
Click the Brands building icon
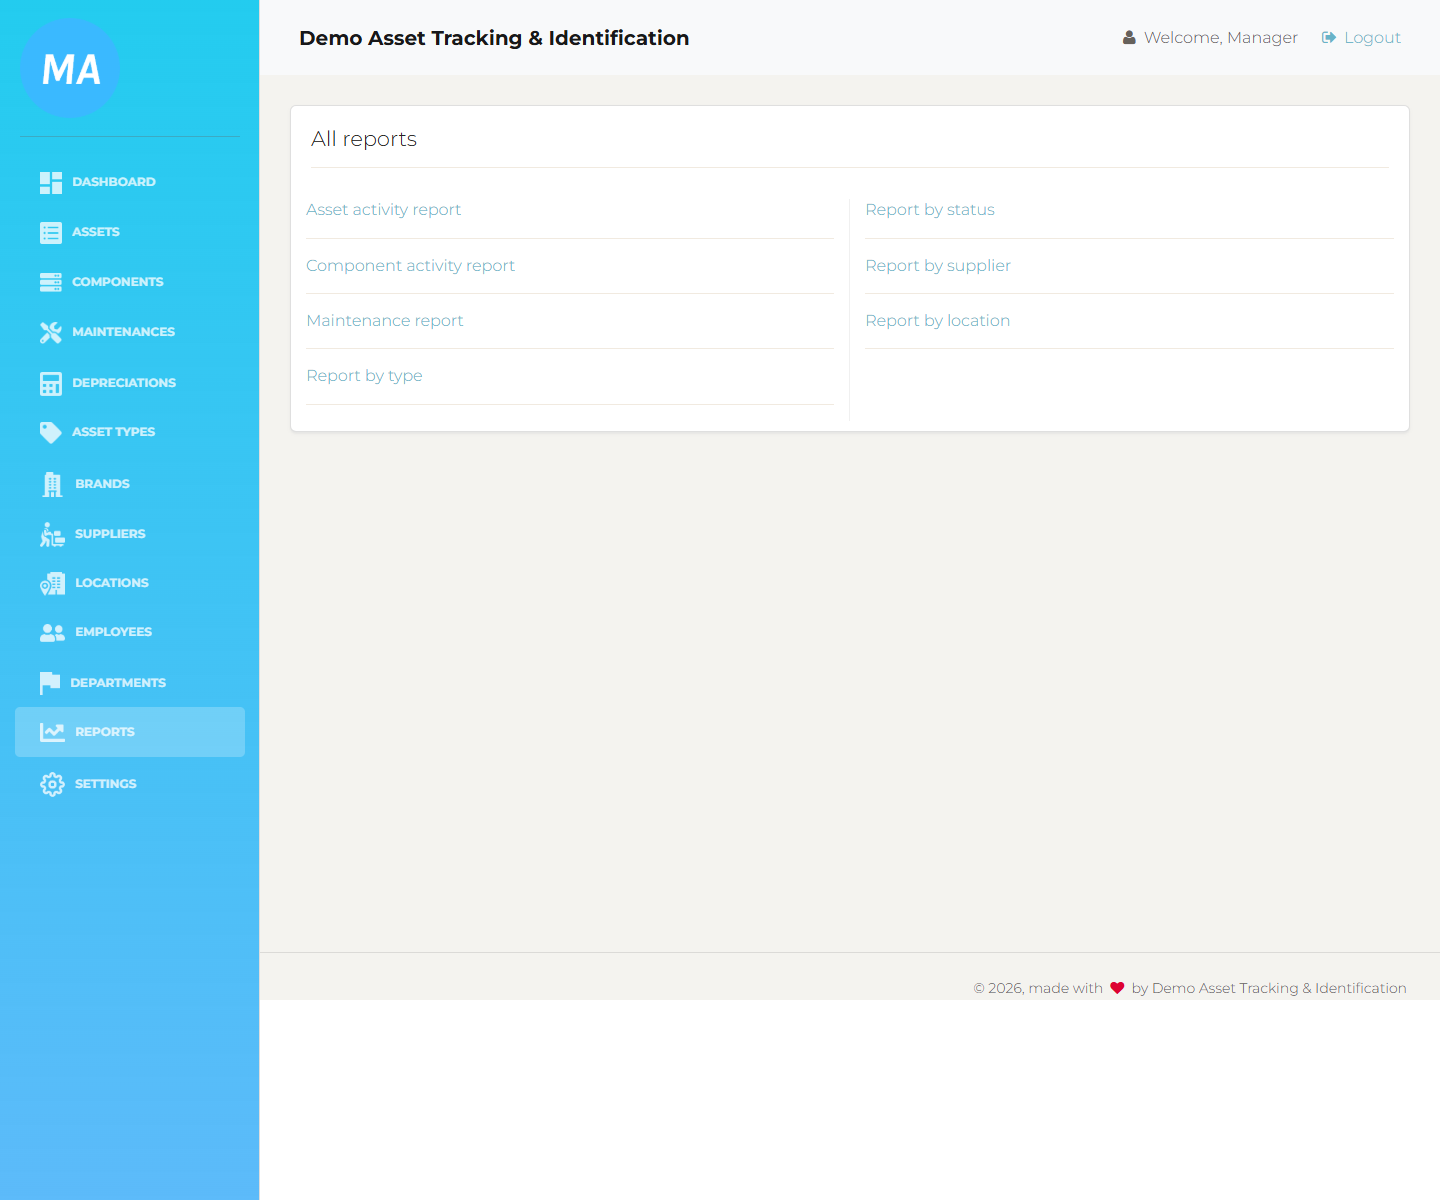52,484
